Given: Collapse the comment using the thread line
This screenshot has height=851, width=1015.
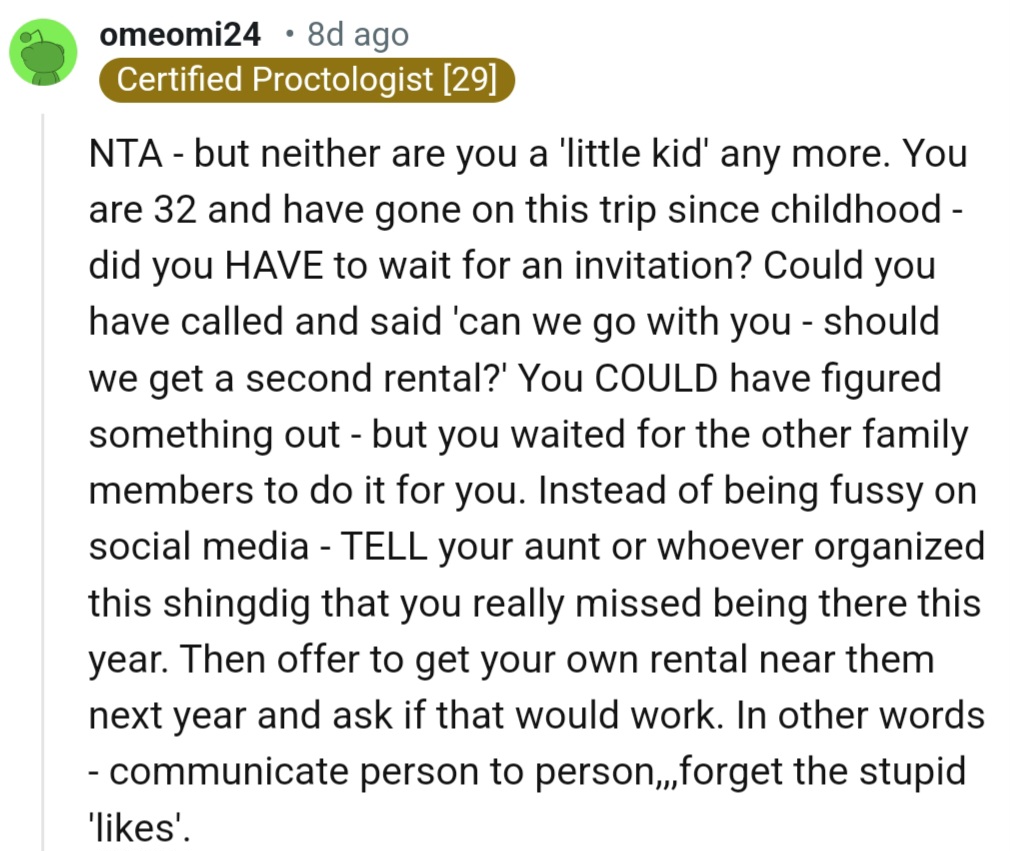Looking at the screenshot, I should pyautogui.click(x=42, y=480).
